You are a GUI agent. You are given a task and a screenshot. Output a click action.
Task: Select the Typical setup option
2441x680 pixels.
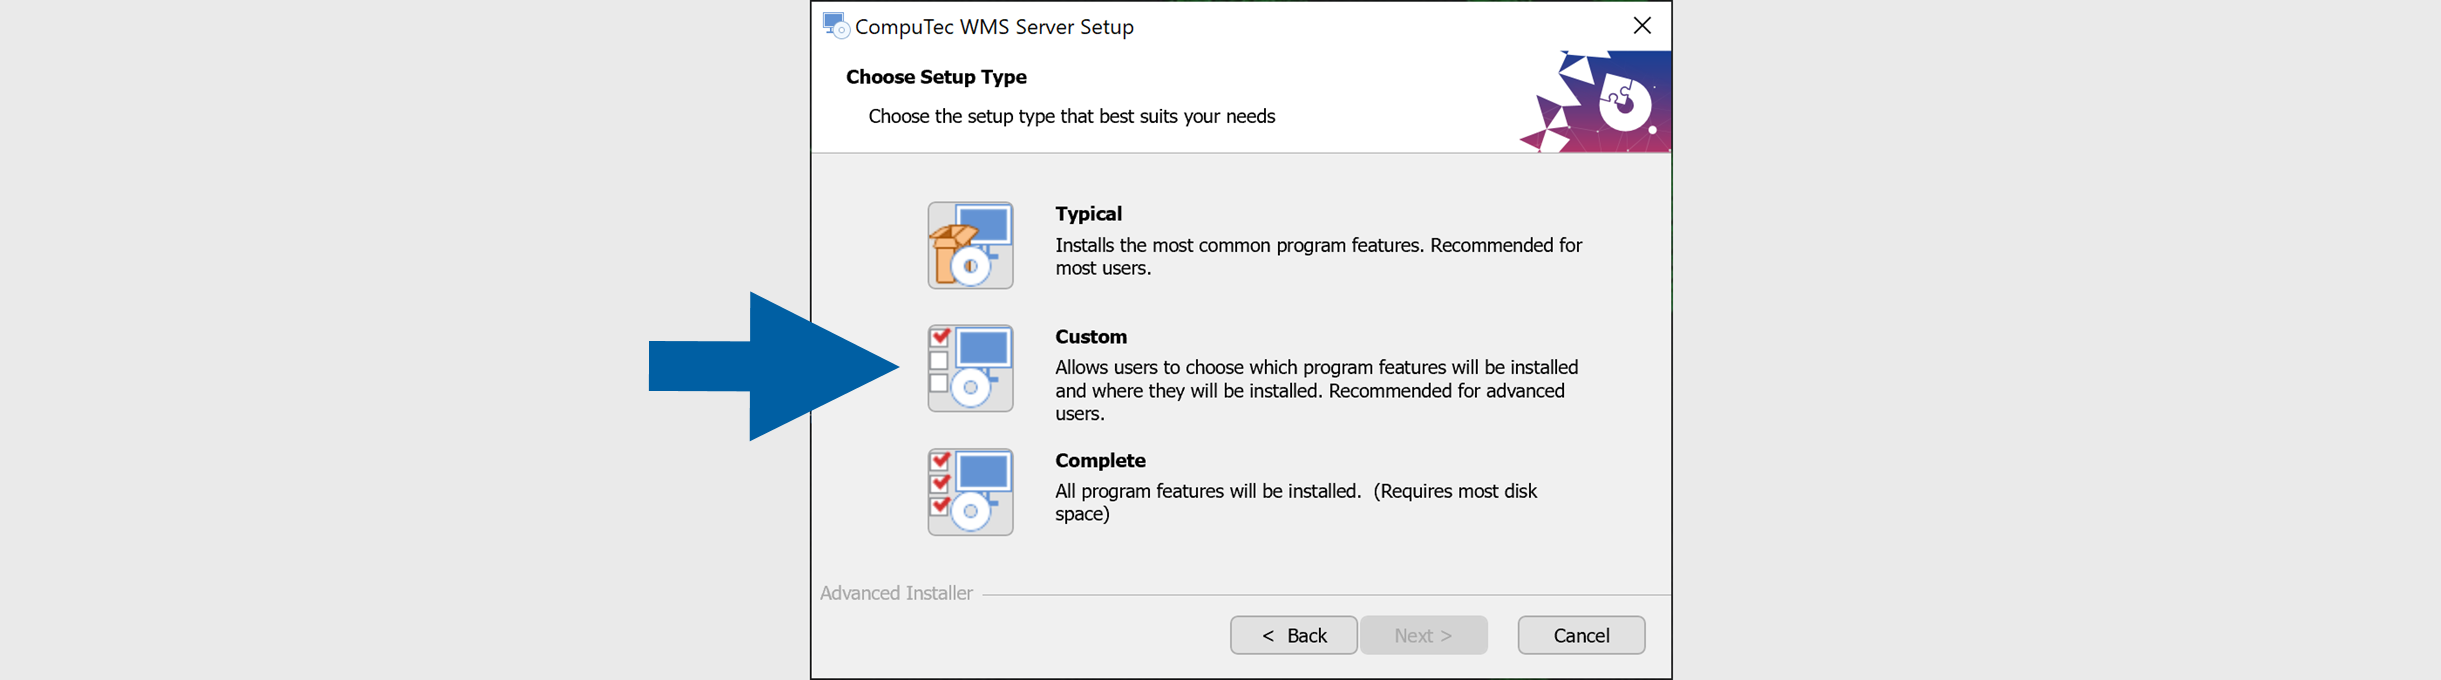(1088, 213)
